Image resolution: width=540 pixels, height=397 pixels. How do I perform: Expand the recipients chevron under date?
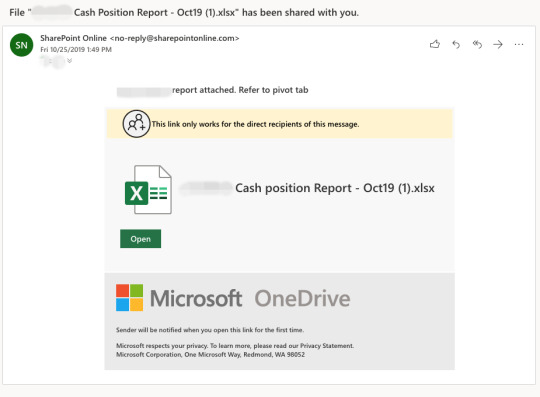[x=70, y=61]
